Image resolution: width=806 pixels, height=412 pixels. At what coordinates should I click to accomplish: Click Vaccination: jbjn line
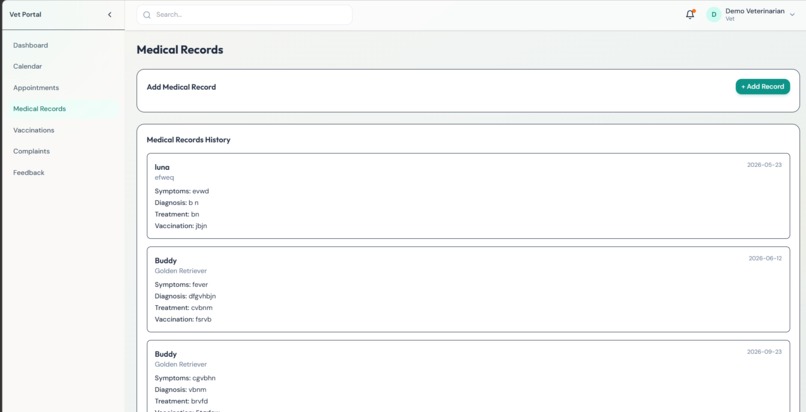click(181, 226)
